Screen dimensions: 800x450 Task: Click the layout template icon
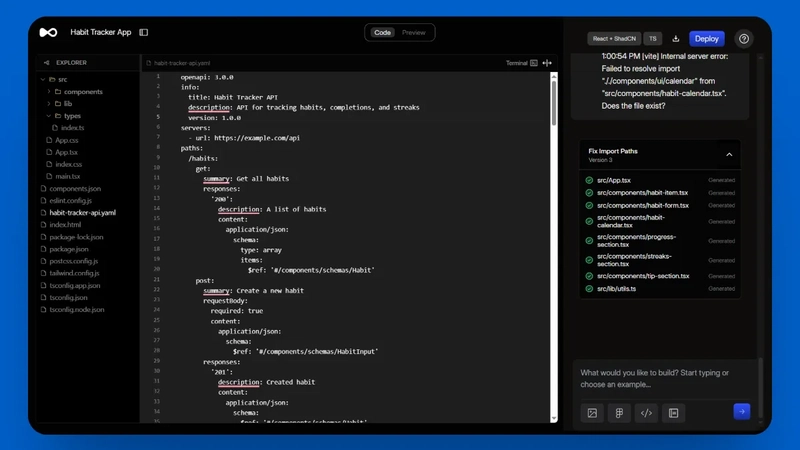click(673, 413)
